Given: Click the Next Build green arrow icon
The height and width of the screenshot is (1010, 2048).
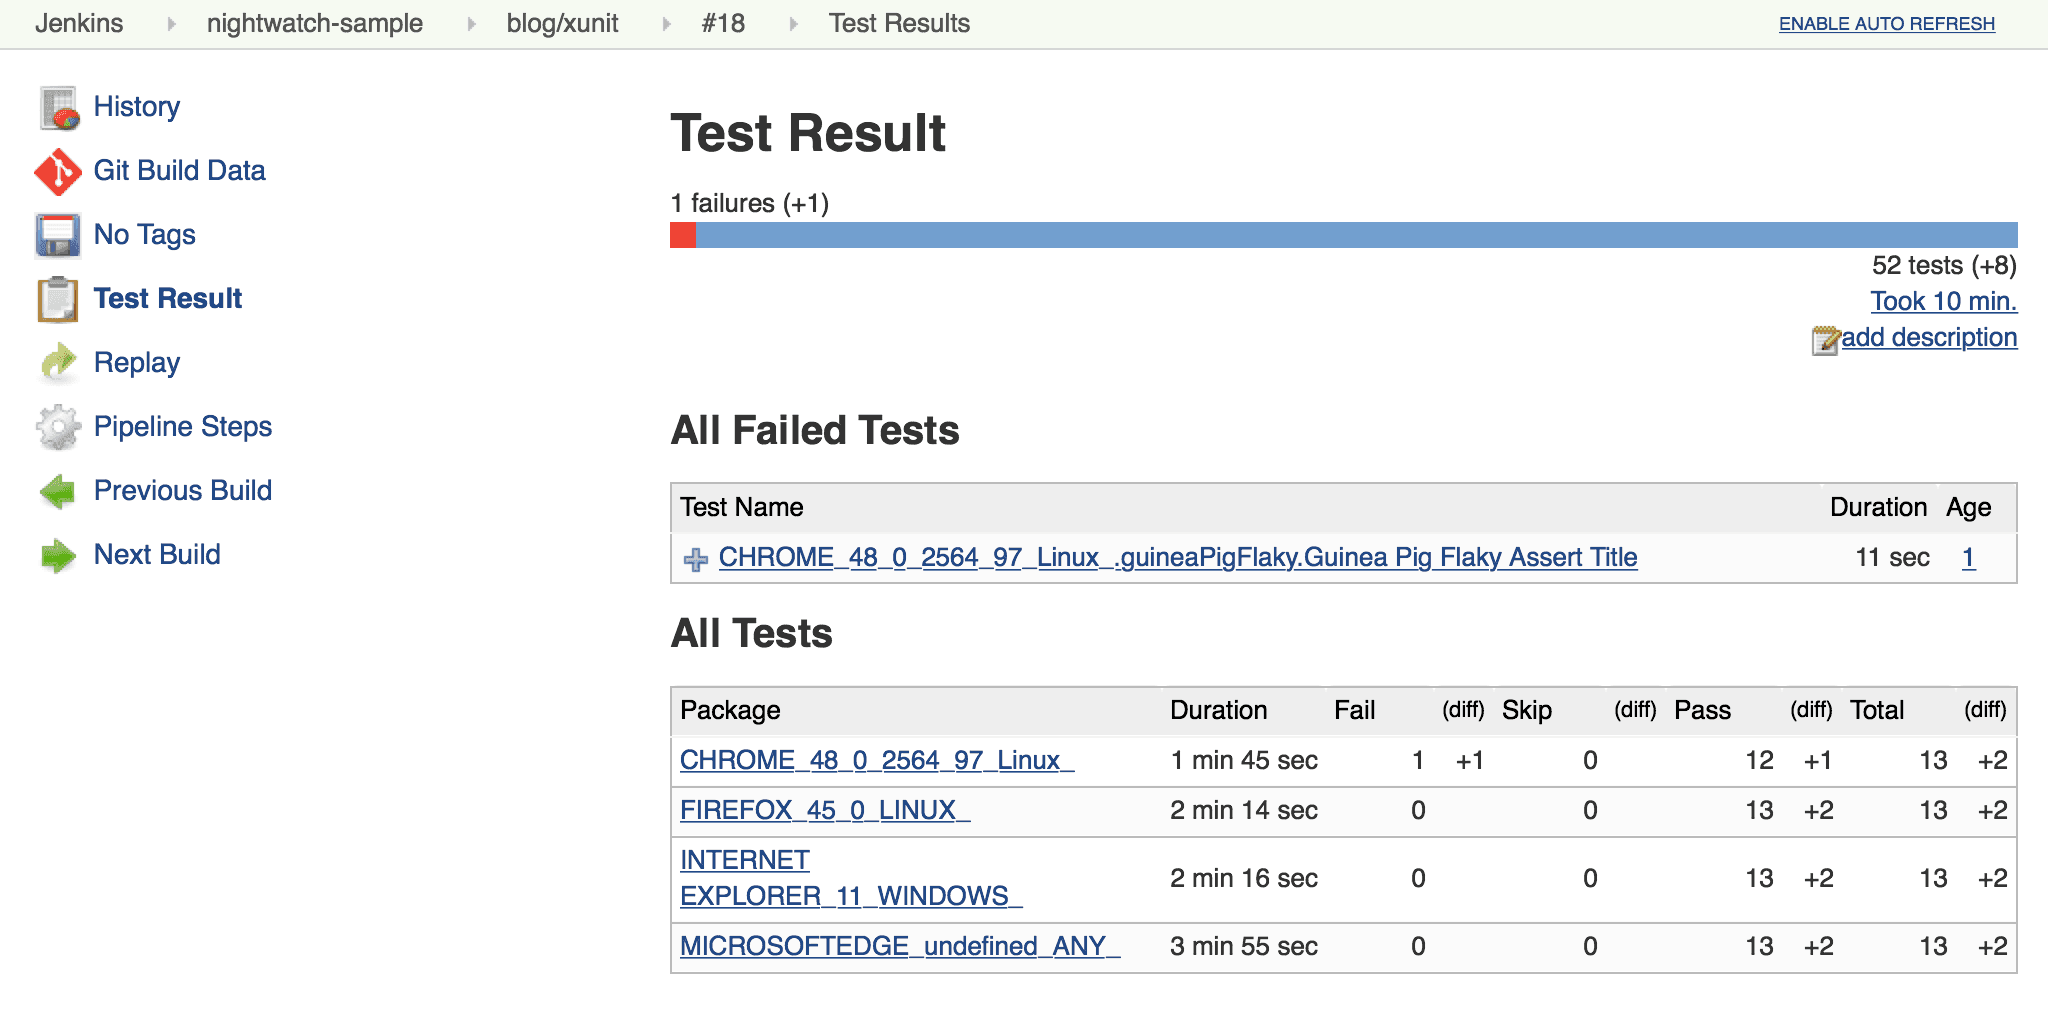Looking at the screenshot, I should click(x=57, y=554).
